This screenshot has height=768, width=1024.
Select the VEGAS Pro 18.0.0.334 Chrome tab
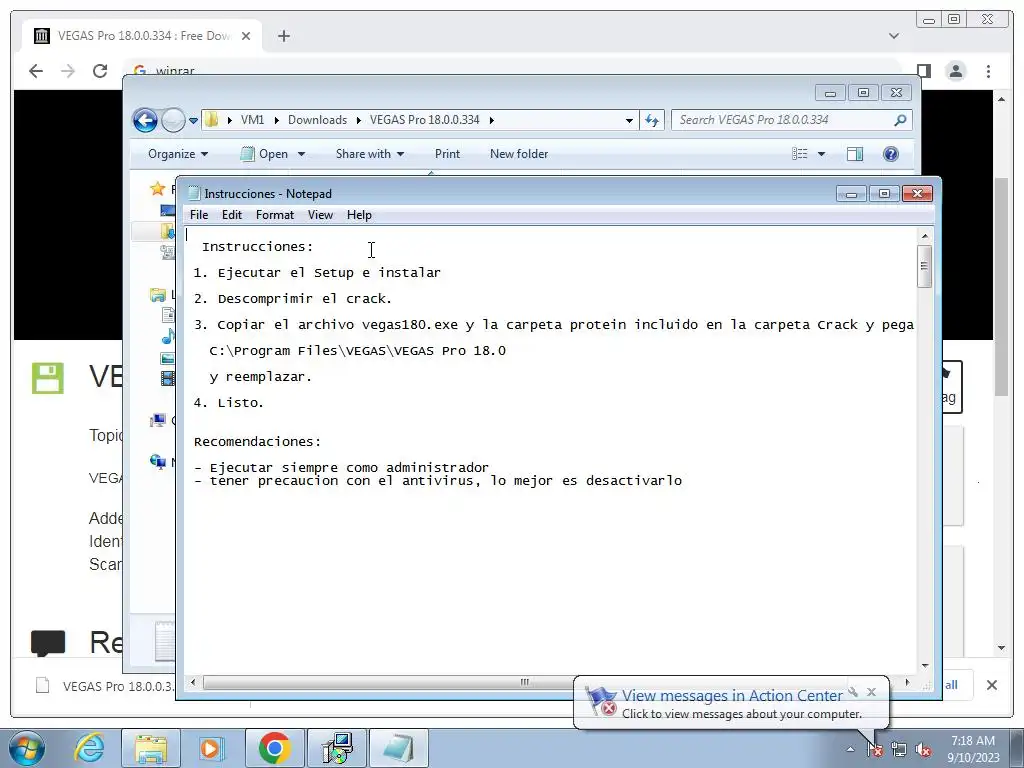point(142,36)
